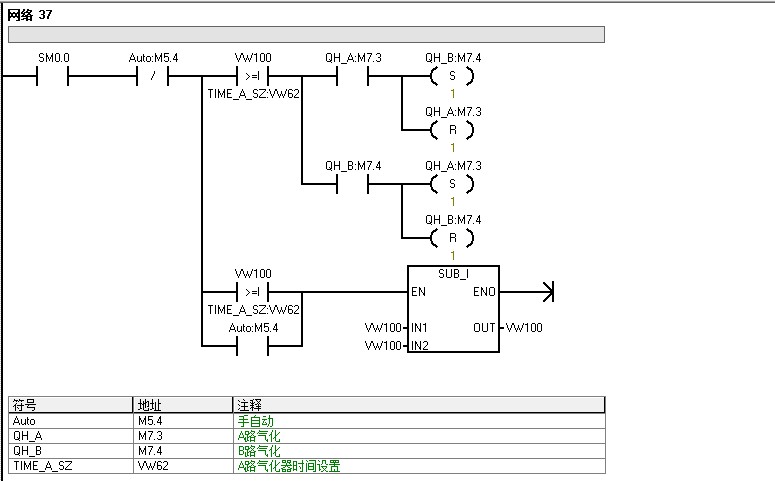This screenshot has height=481, width=775.
Task: Click the SUB_I instruction box title
Action: coord(453,274)
